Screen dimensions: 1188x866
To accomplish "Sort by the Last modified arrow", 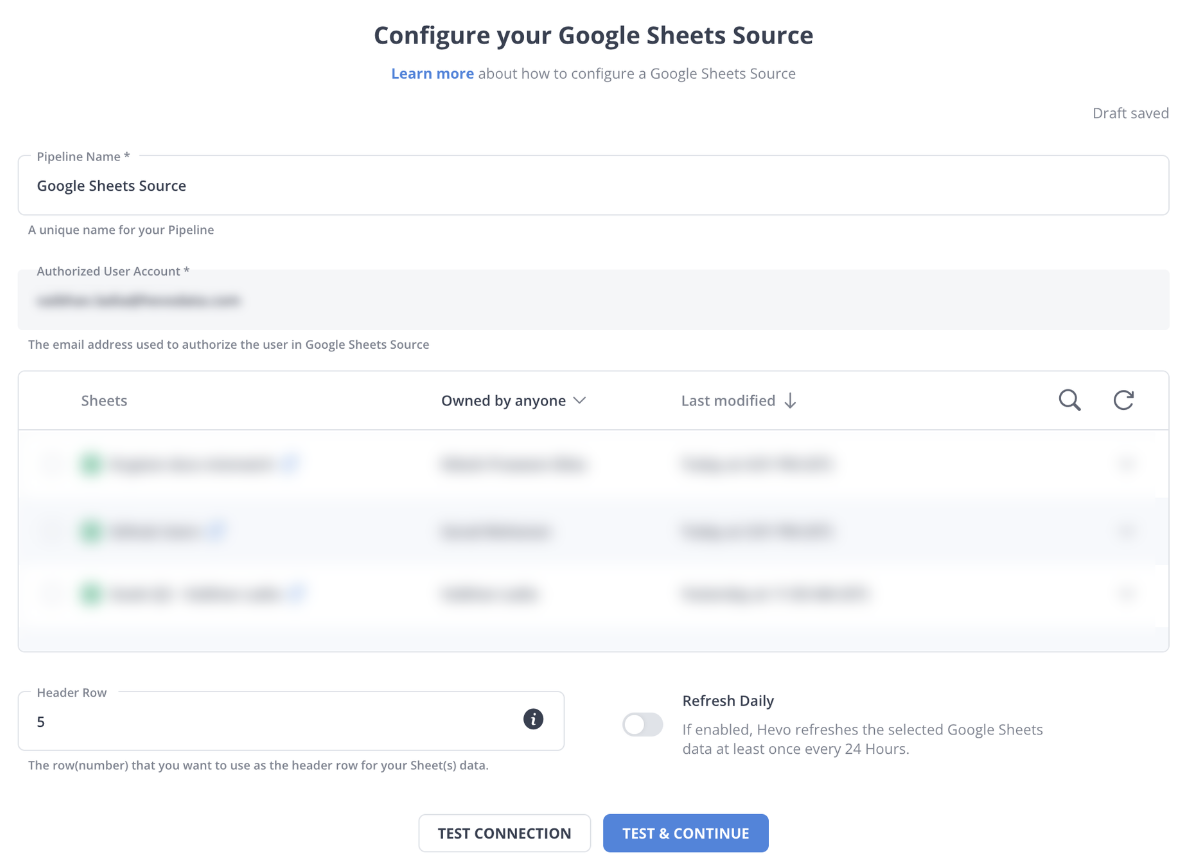I will [x=790, y=400].
